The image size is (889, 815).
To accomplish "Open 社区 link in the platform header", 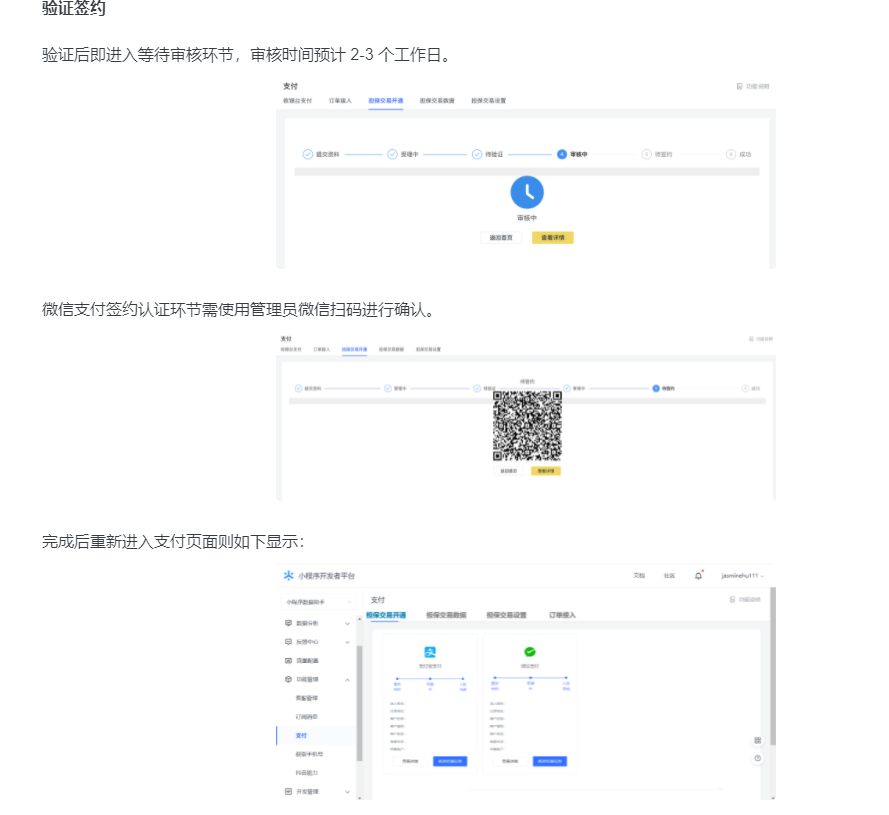I will [670, 576].
